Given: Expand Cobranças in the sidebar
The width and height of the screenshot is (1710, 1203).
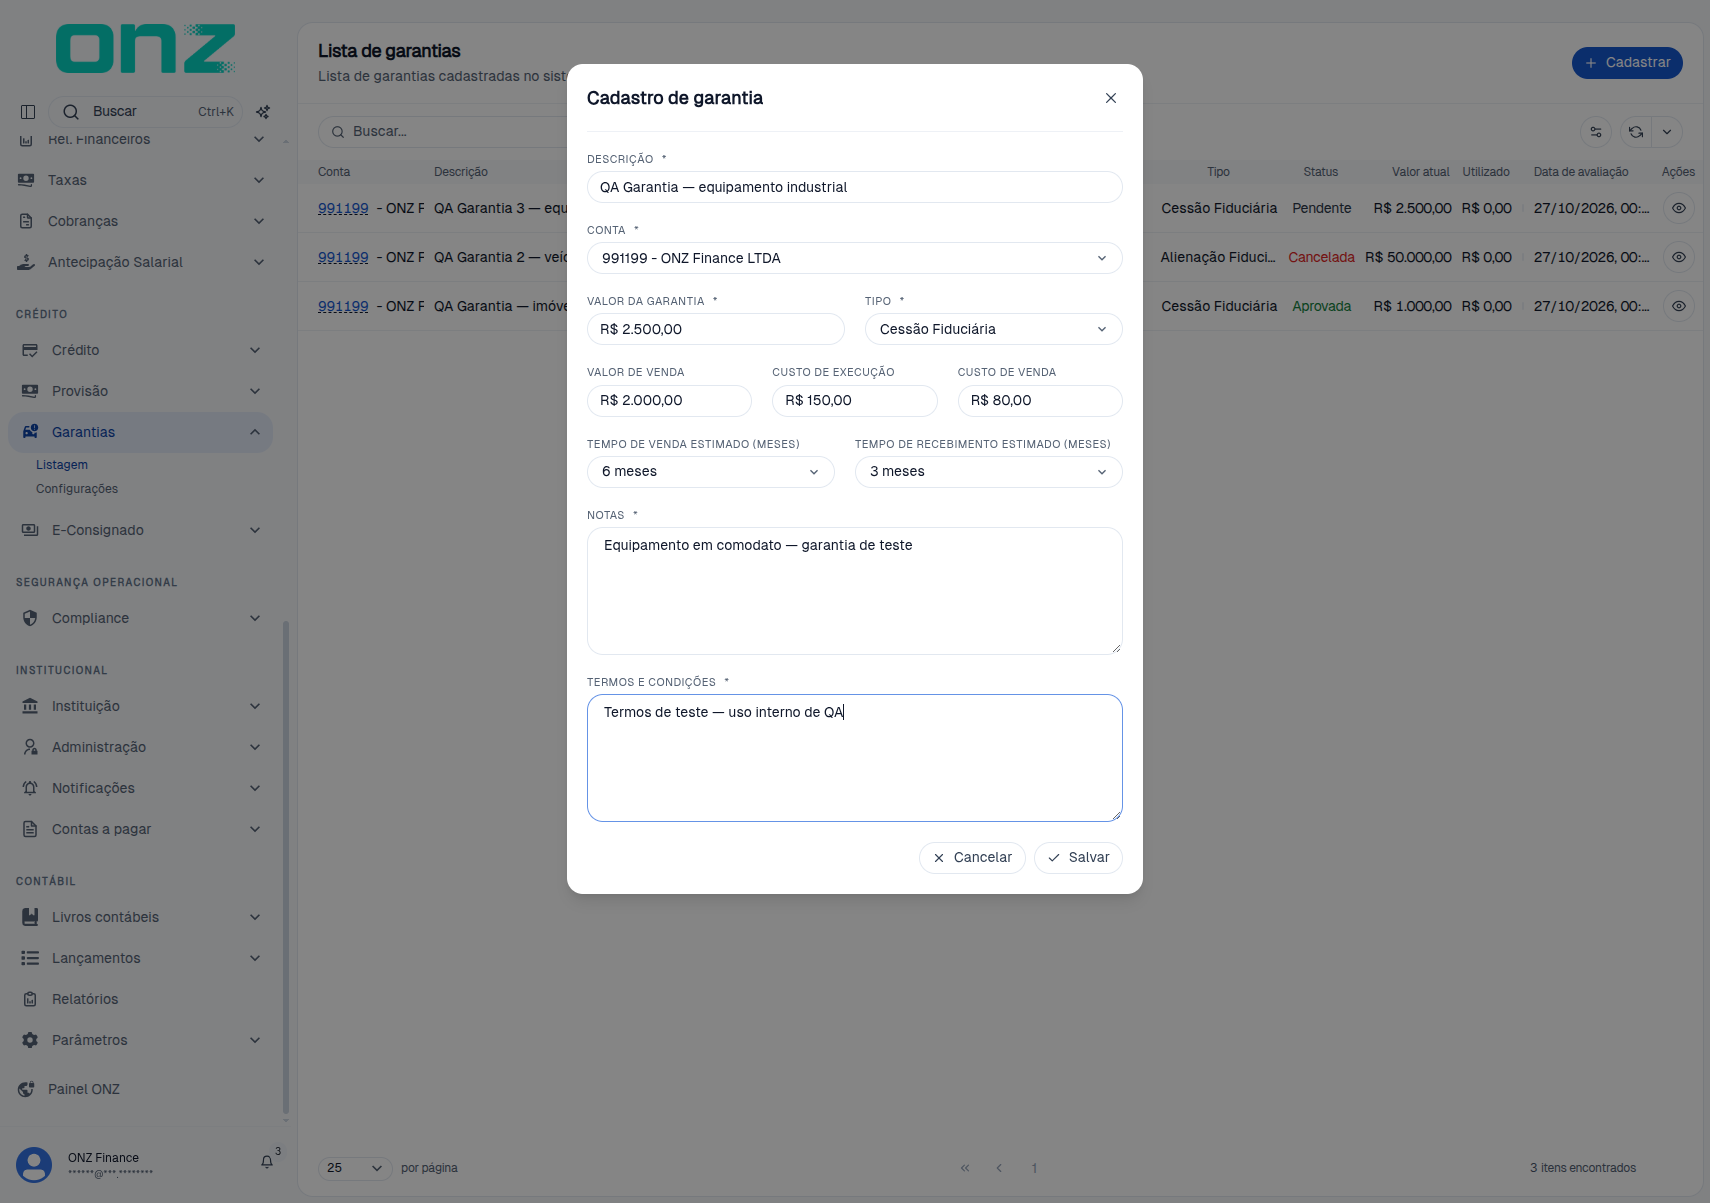Looking at the screenshot, I should (x=140, y=221).
